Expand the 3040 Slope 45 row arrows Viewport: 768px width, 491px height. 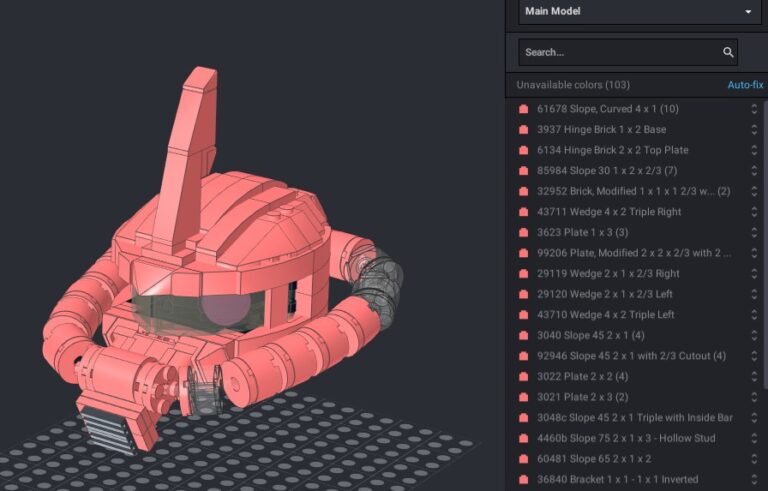click(754, 335)
